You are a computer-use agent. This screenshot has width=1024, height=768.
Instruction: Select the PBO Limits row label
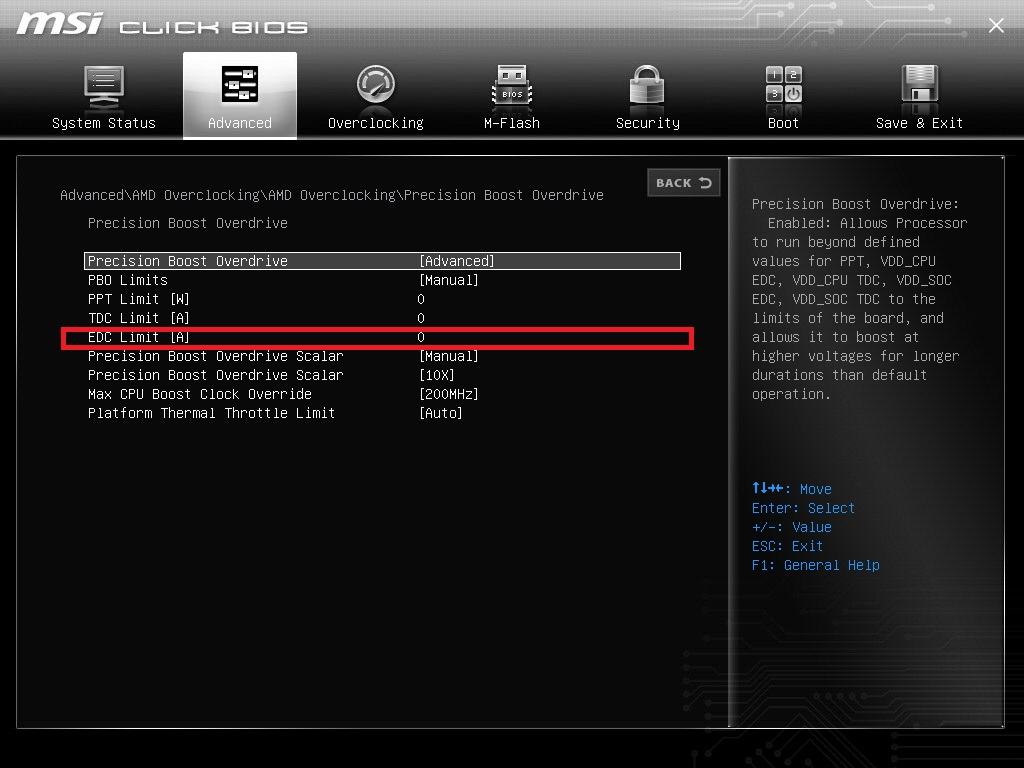[127, 280]
